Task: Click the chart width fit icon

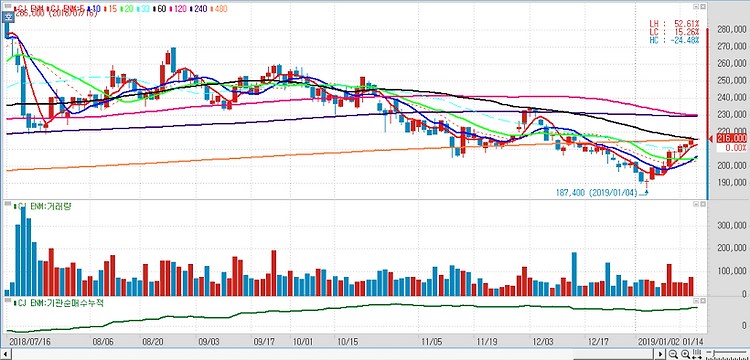Action: click(x=697, y=354)
